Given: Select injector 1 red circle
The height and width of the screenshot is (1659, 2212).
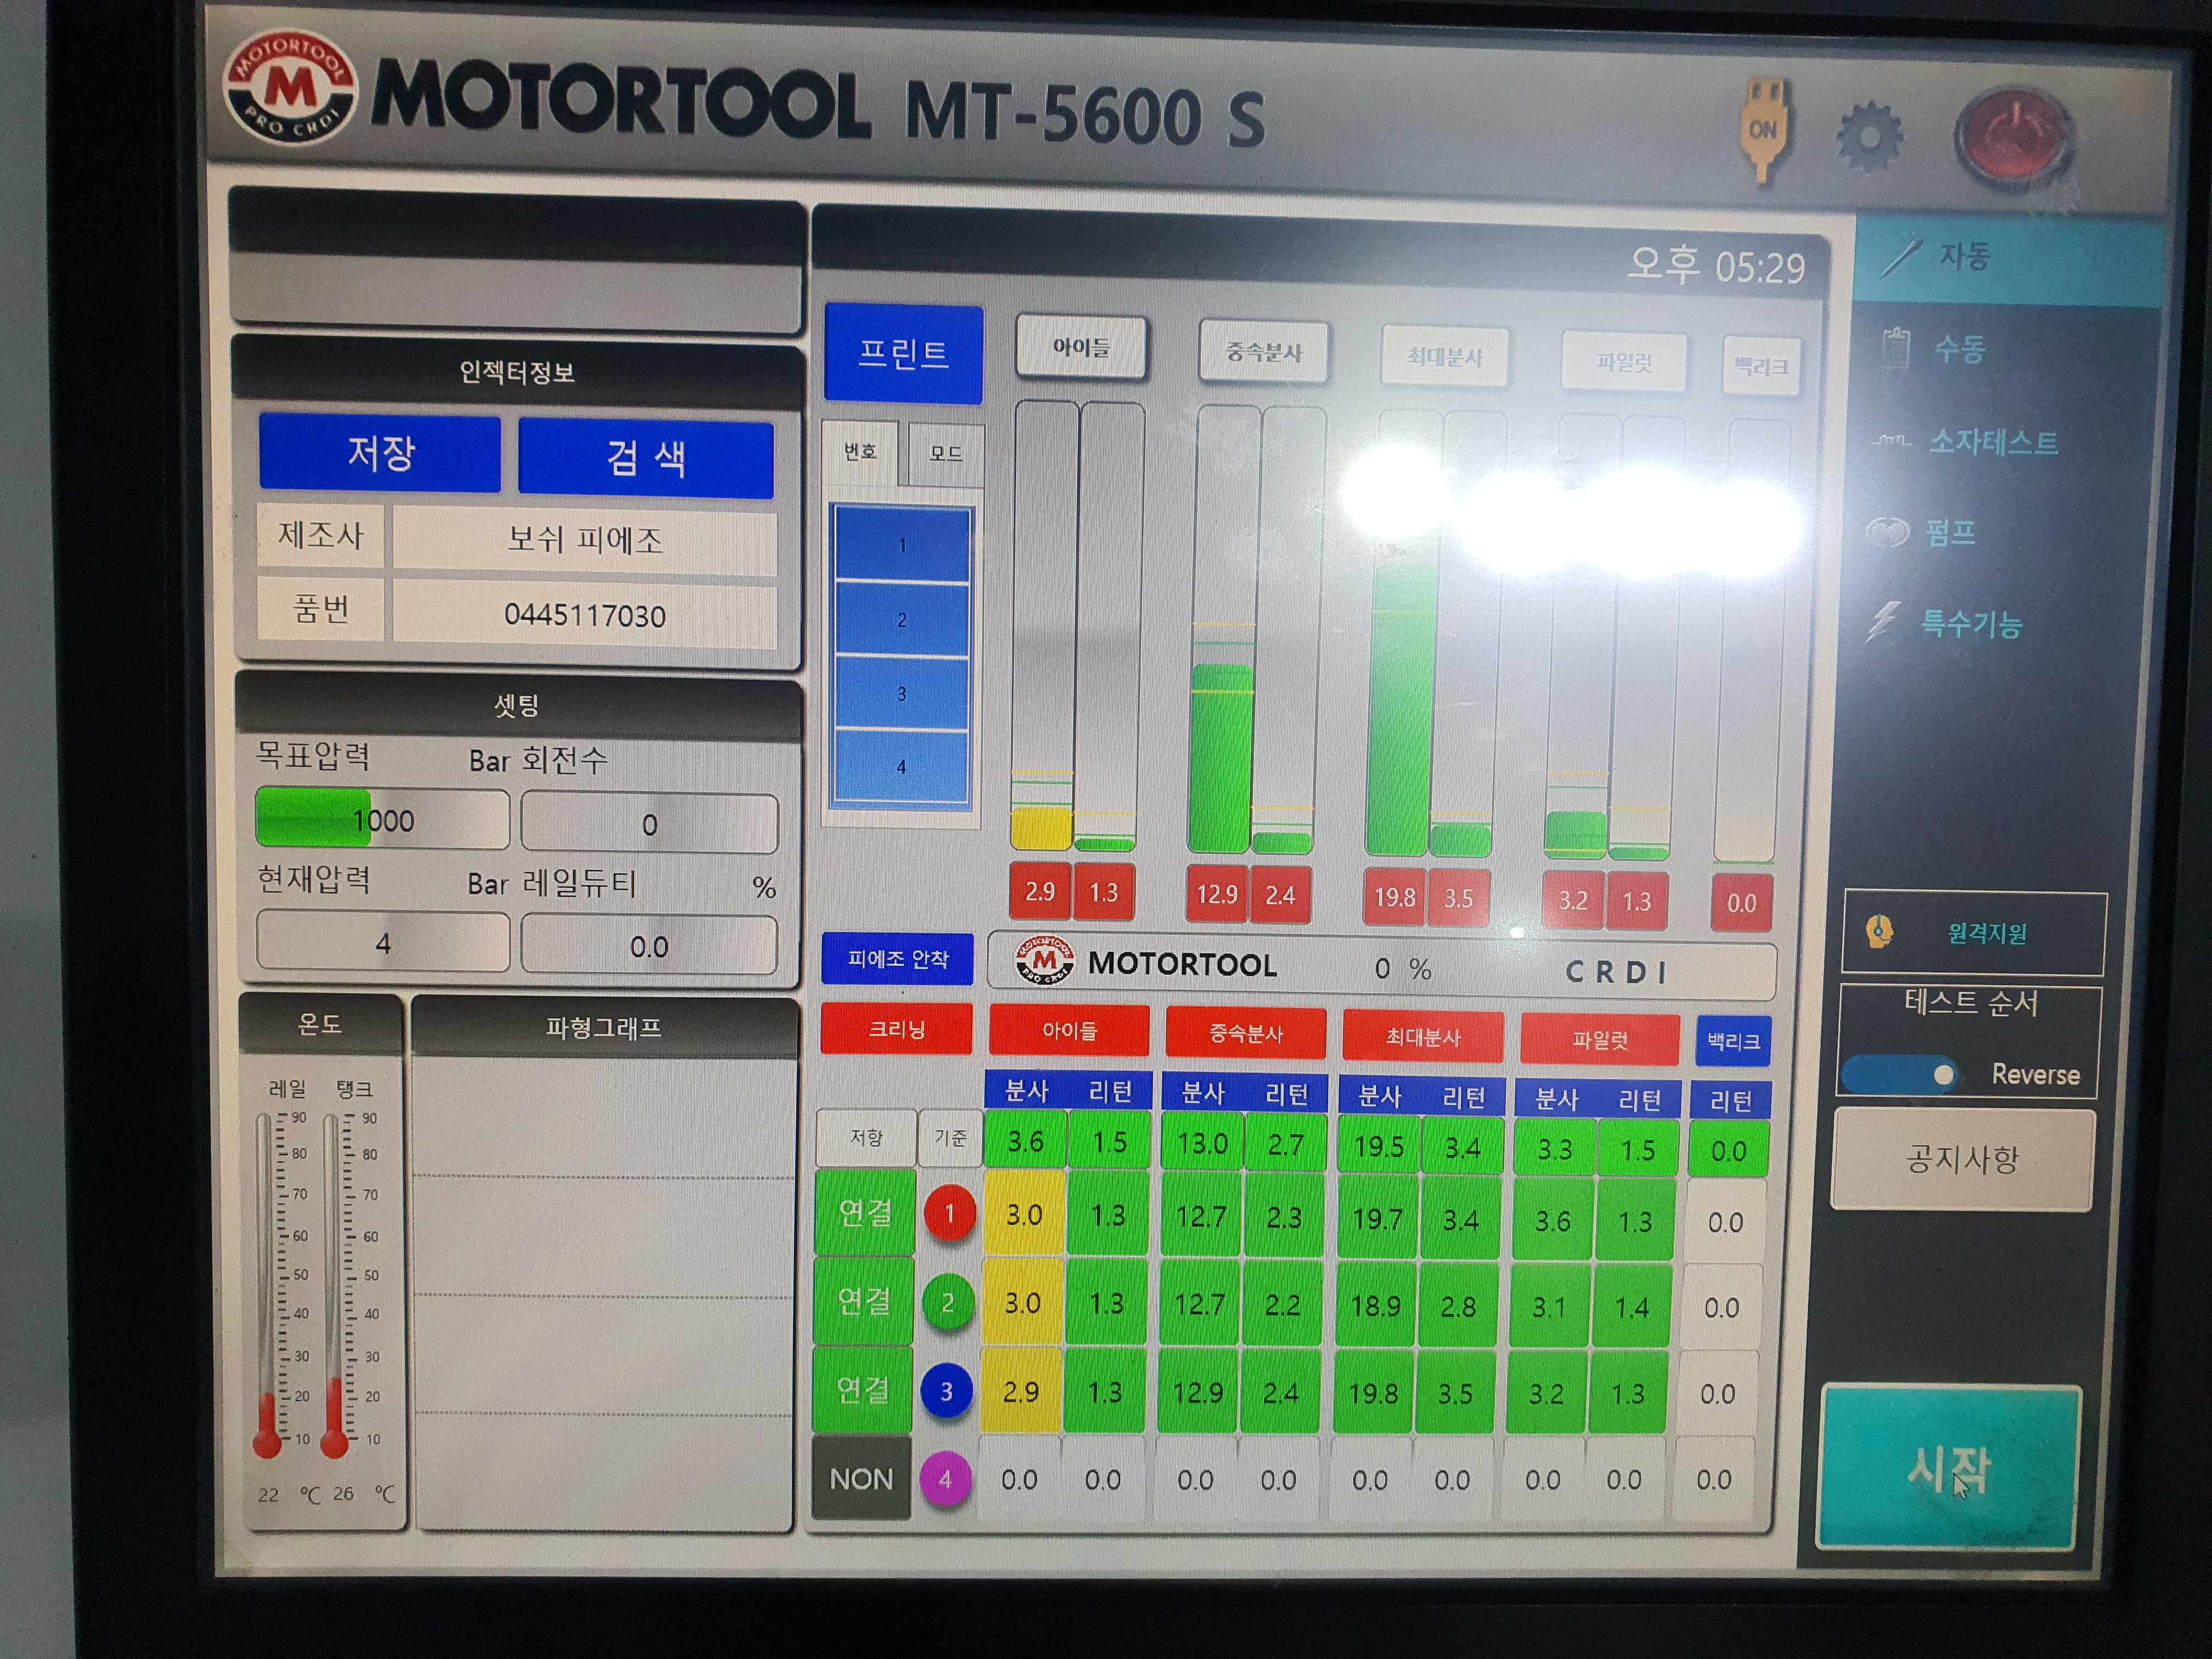Looking at the screenshot, I should click(x=948, y=1214).
